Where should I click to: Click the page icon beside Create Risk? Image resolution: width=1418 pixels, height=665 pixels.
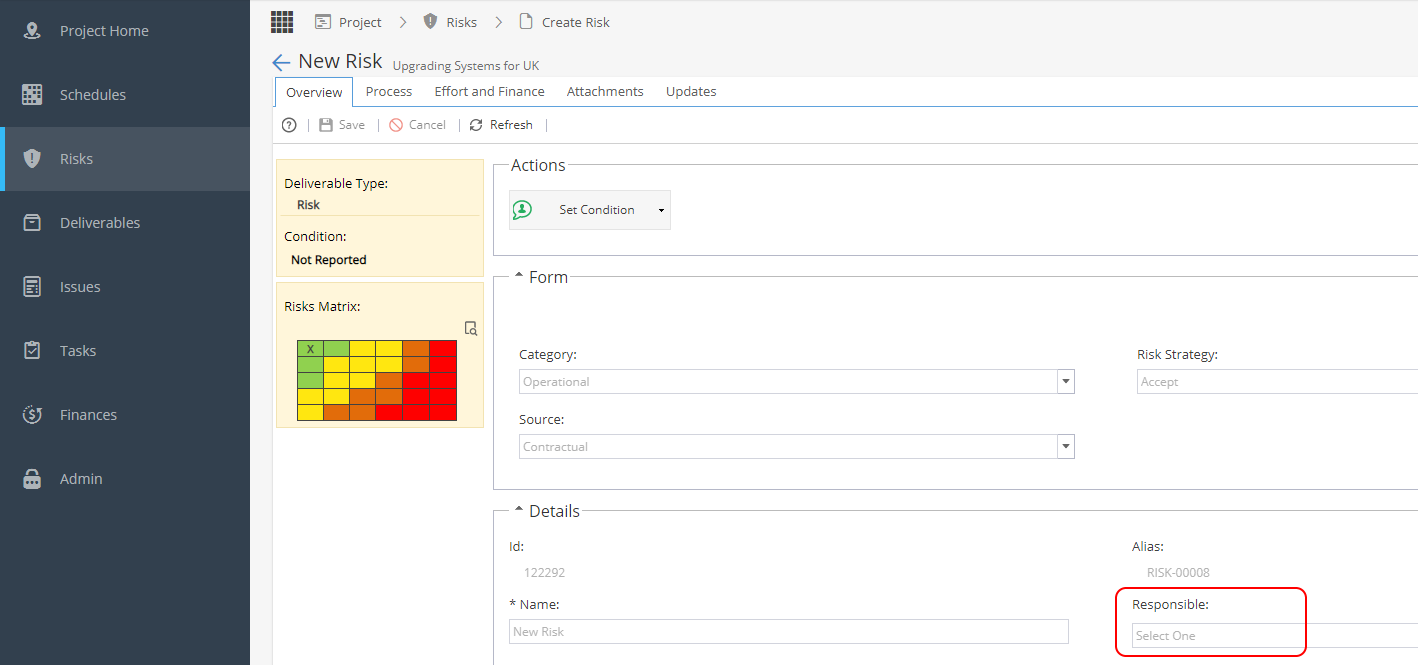tap(526, 21)
